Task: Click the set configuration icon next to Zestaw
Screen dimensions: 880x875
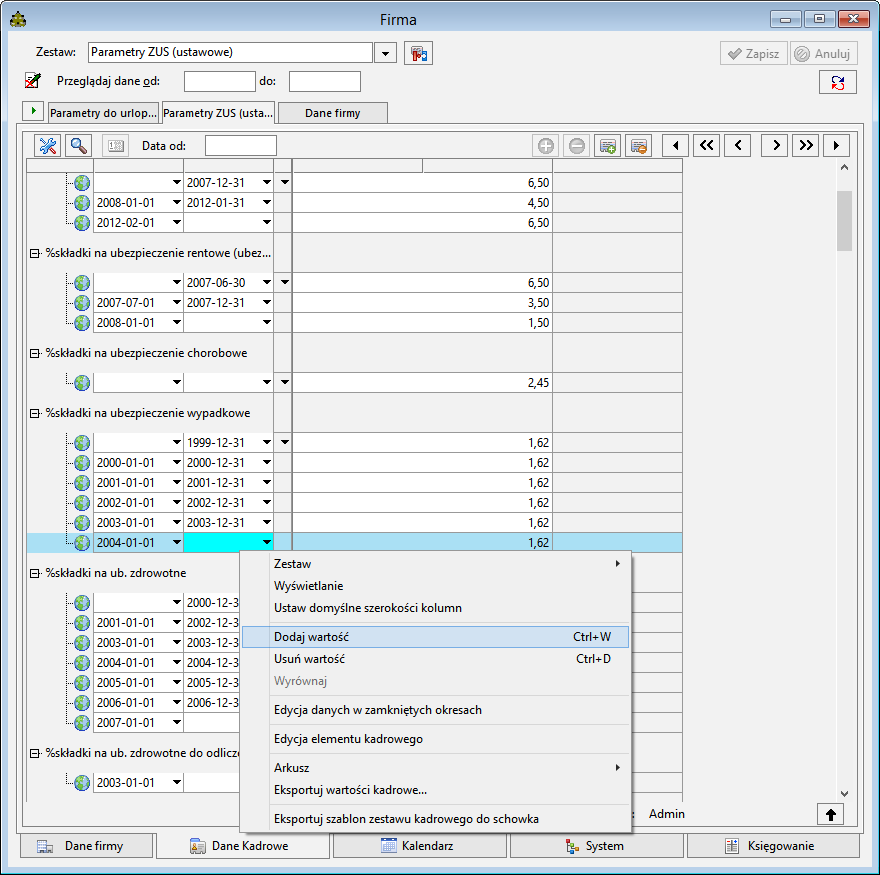Action: [x=419, y=53]
